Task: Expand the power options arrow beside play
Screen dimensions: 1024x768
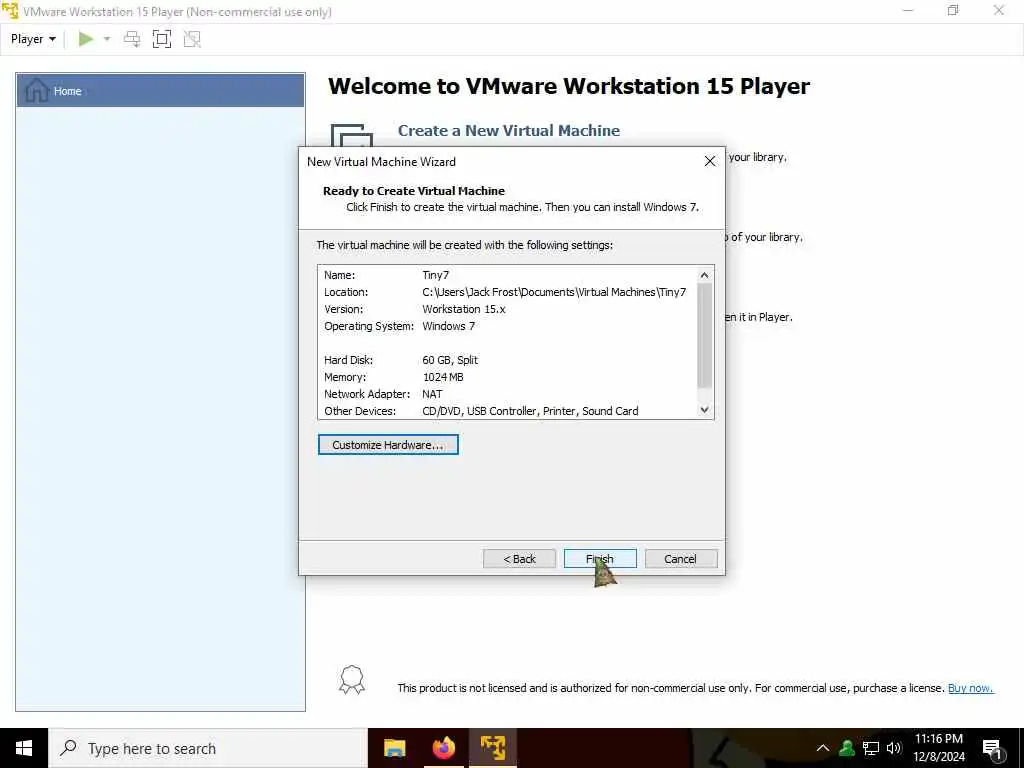Action: (107, 39)
